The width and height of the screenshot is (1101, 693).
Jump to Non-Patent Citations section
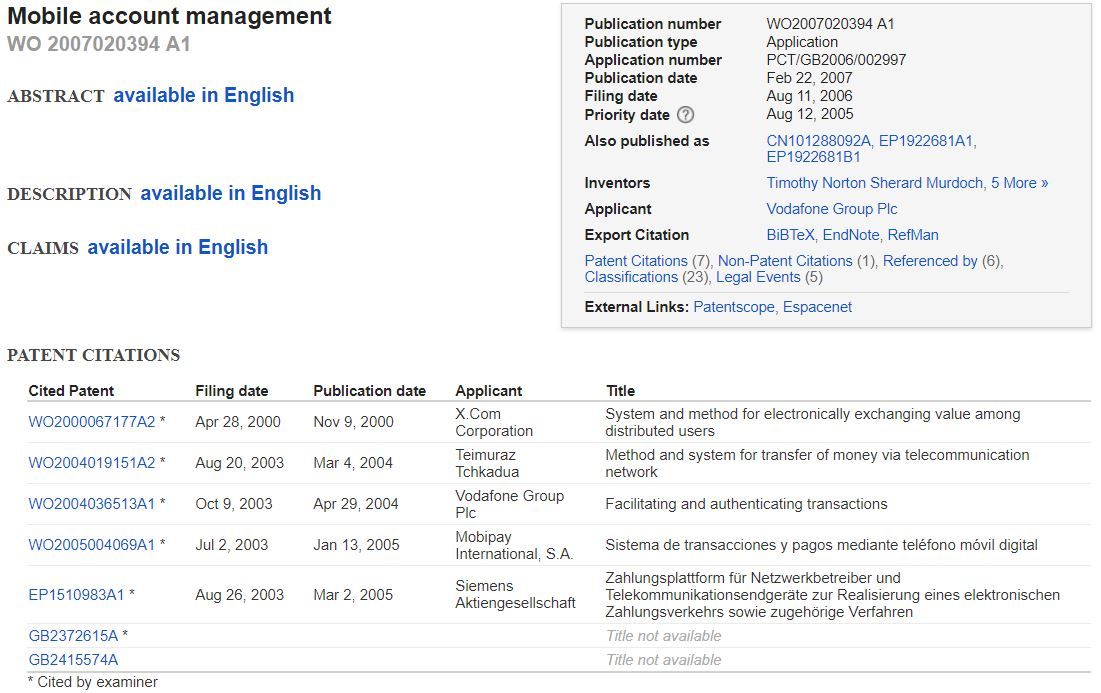click(782, 261)
